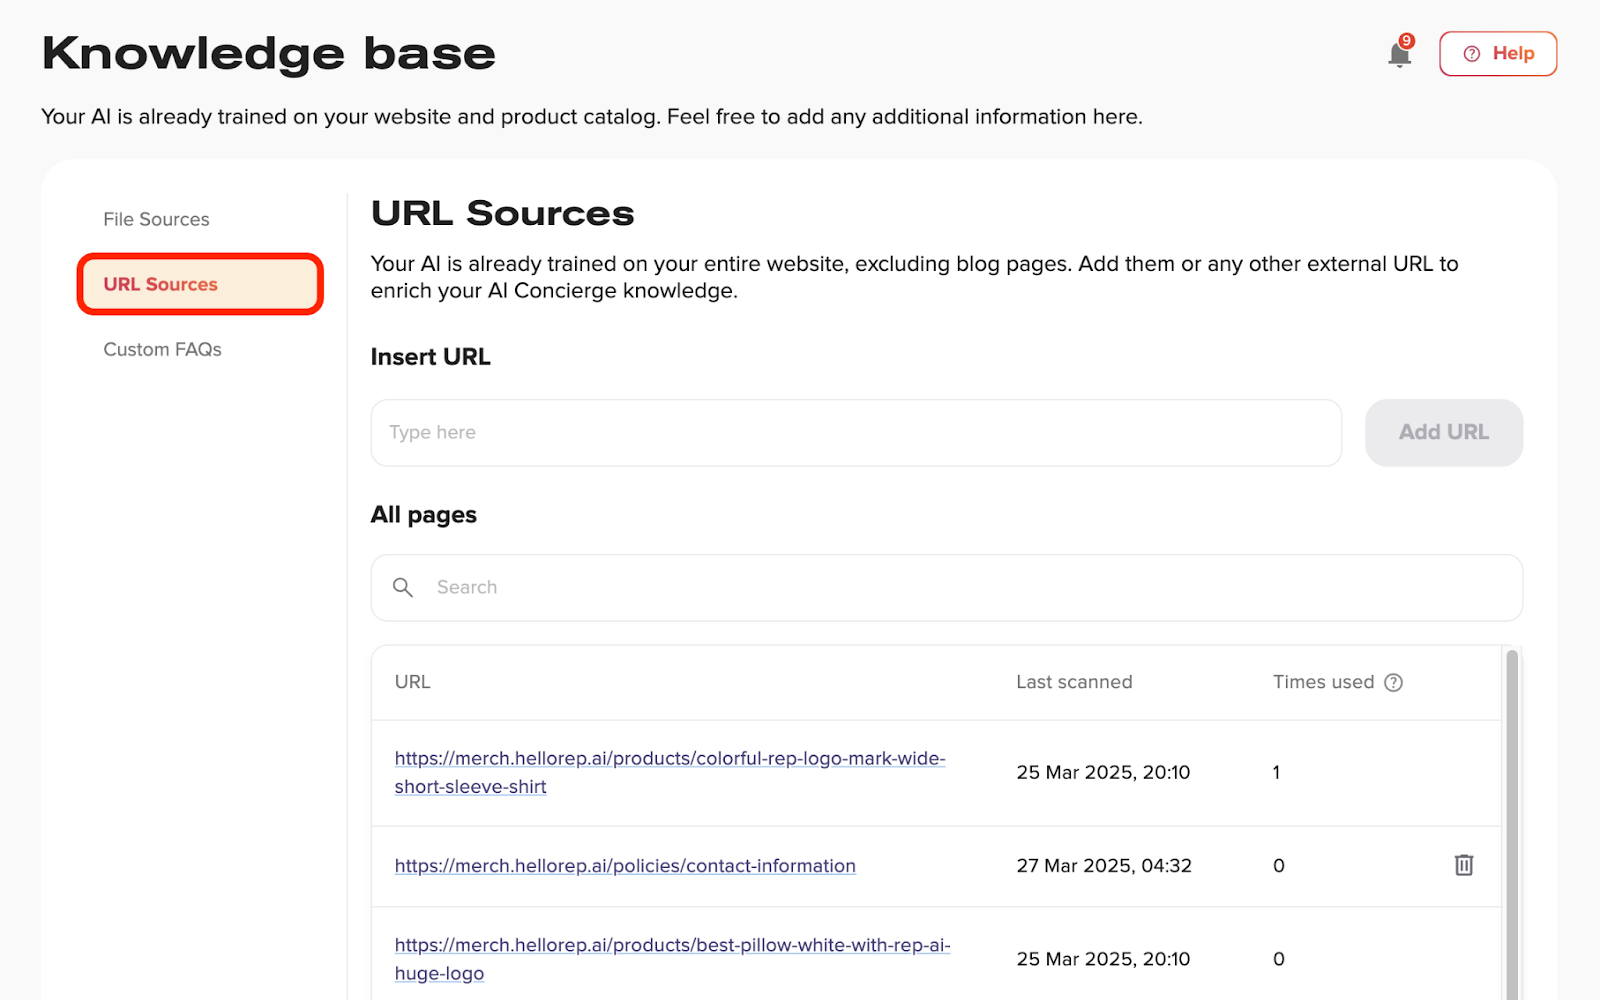The height and width of the screenshot is (1000, 1600).
Task: Click the search magnifier icon
Action: (403, 588)
